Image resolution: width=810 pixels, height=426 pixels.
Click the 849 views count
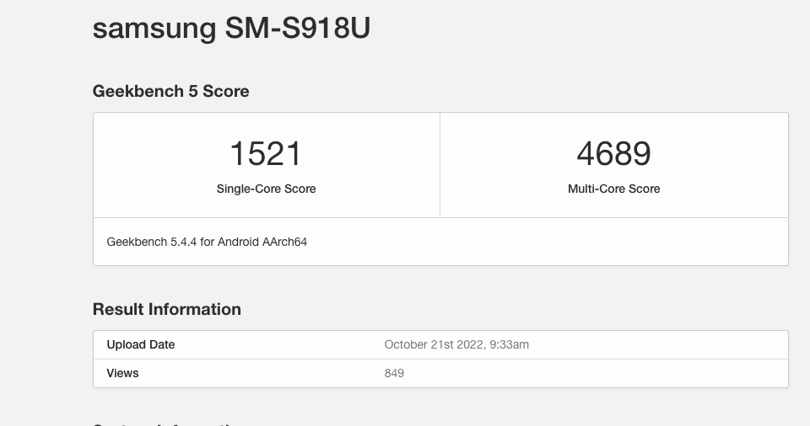pos(394,373)
